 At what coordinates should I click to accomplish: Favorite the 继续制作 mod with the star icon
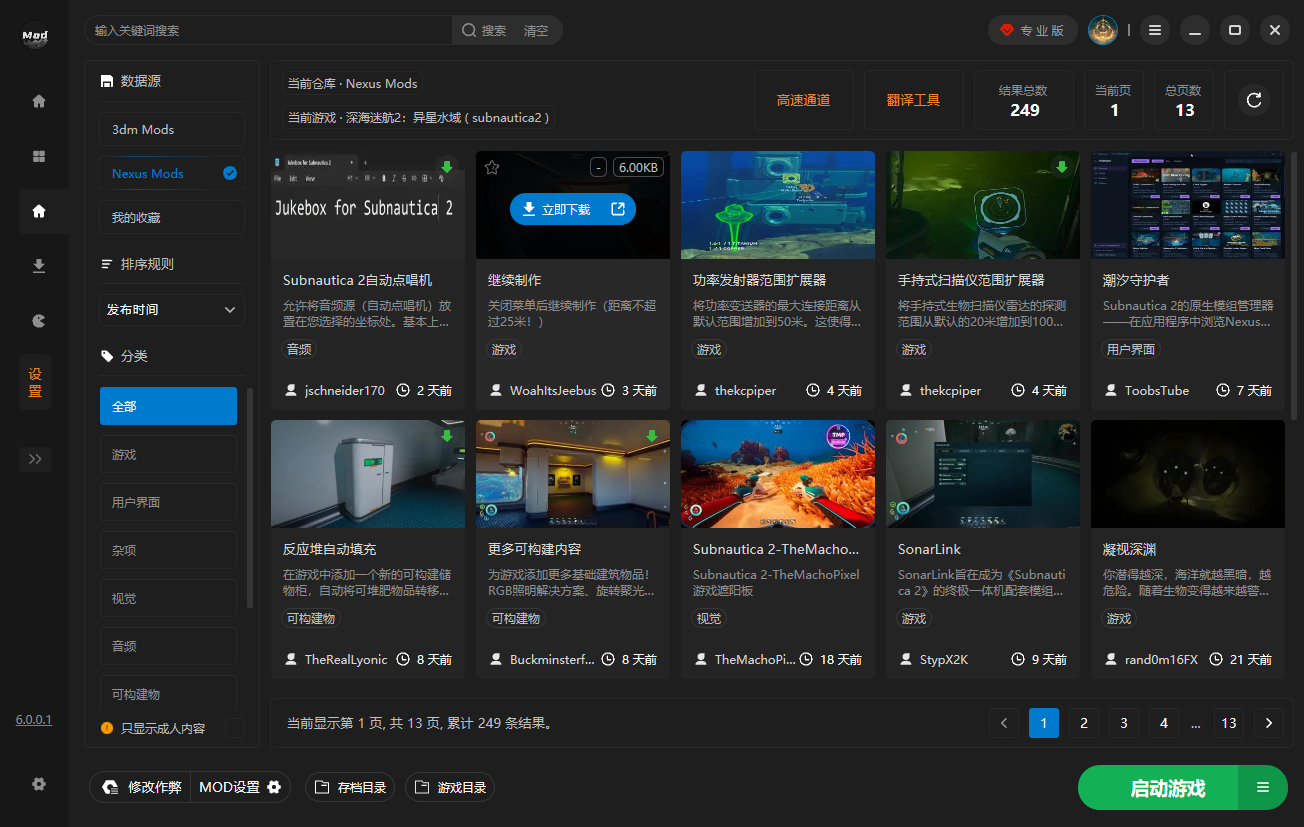tap(491, 167)
